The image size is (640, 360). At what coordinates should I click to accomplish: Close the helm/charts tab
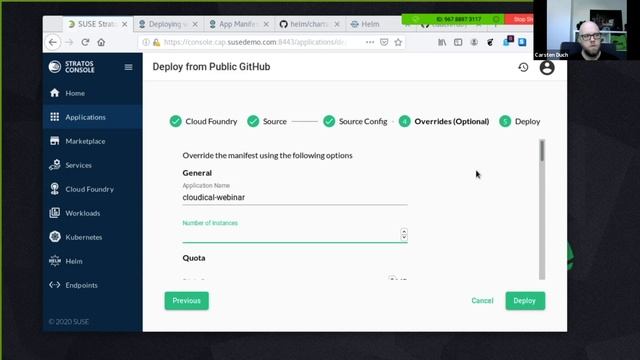pyautogui.click(x=337, y=24)
